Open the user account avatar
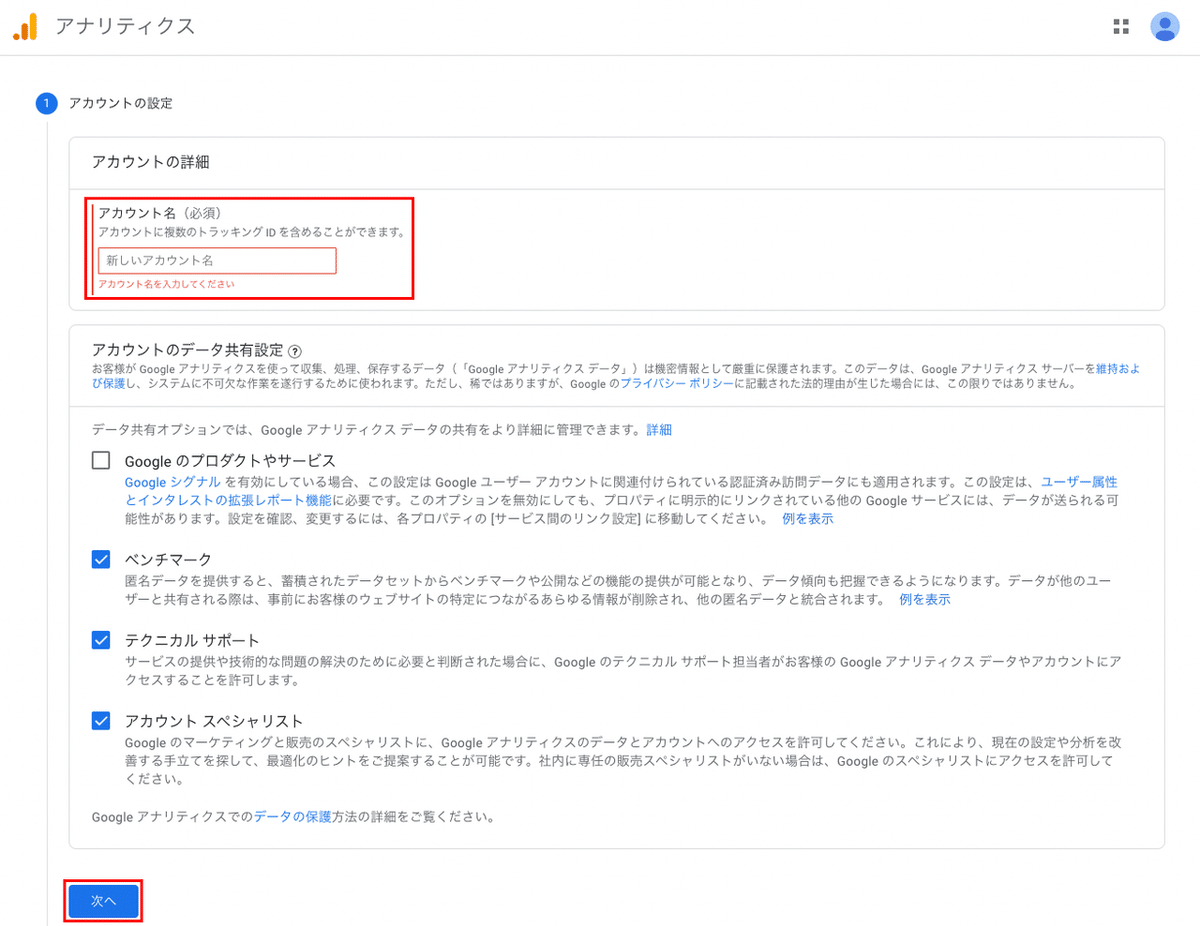The image size is (1200, 926). [1165, 27]
